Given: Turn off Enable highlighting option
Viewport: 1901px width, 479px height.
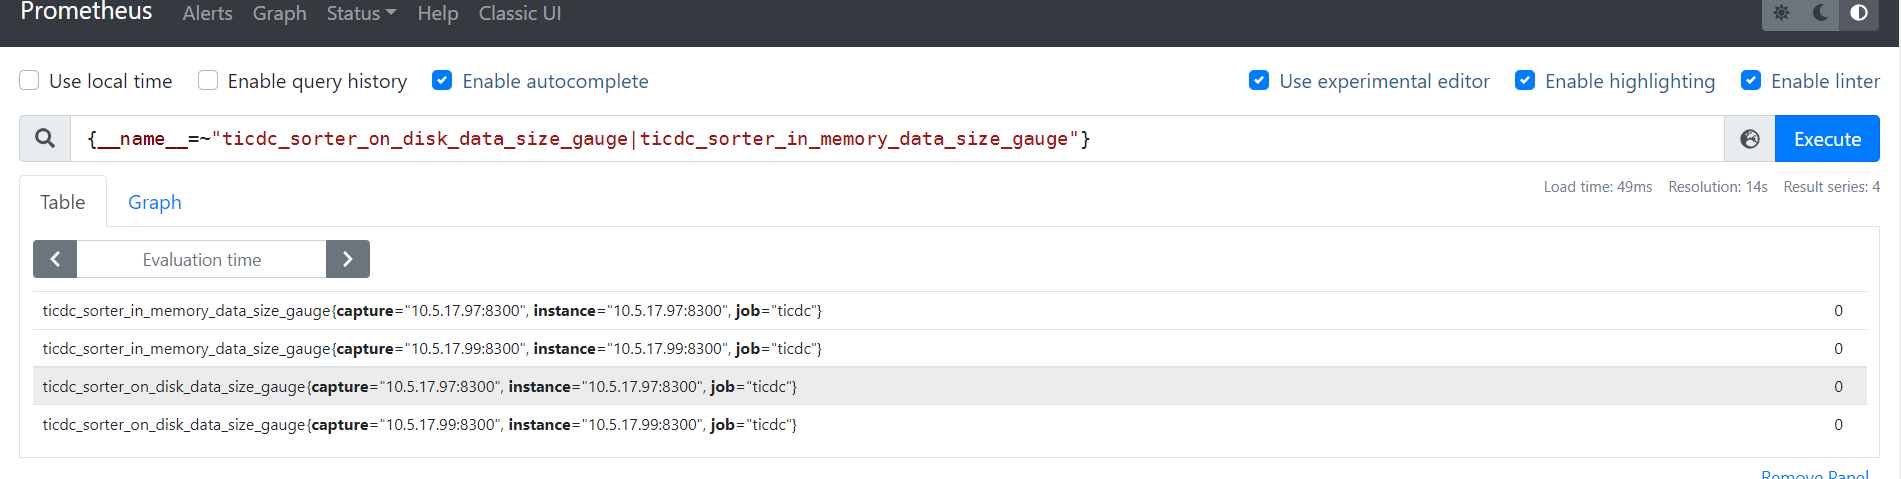Looking at the screenshot, I should 1525,81.
